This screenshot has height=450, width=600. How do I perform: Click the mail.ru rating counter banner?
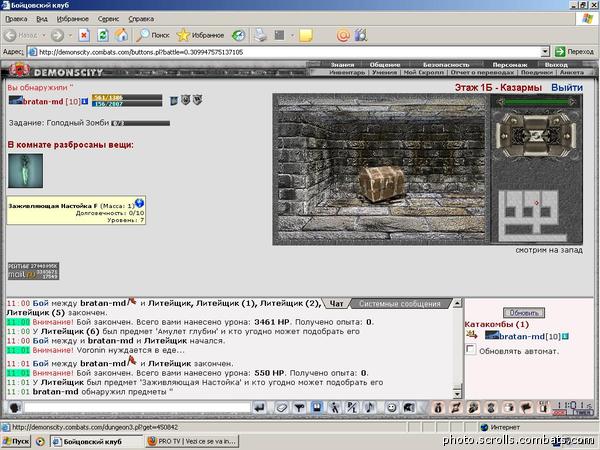(x=33, y=271)
